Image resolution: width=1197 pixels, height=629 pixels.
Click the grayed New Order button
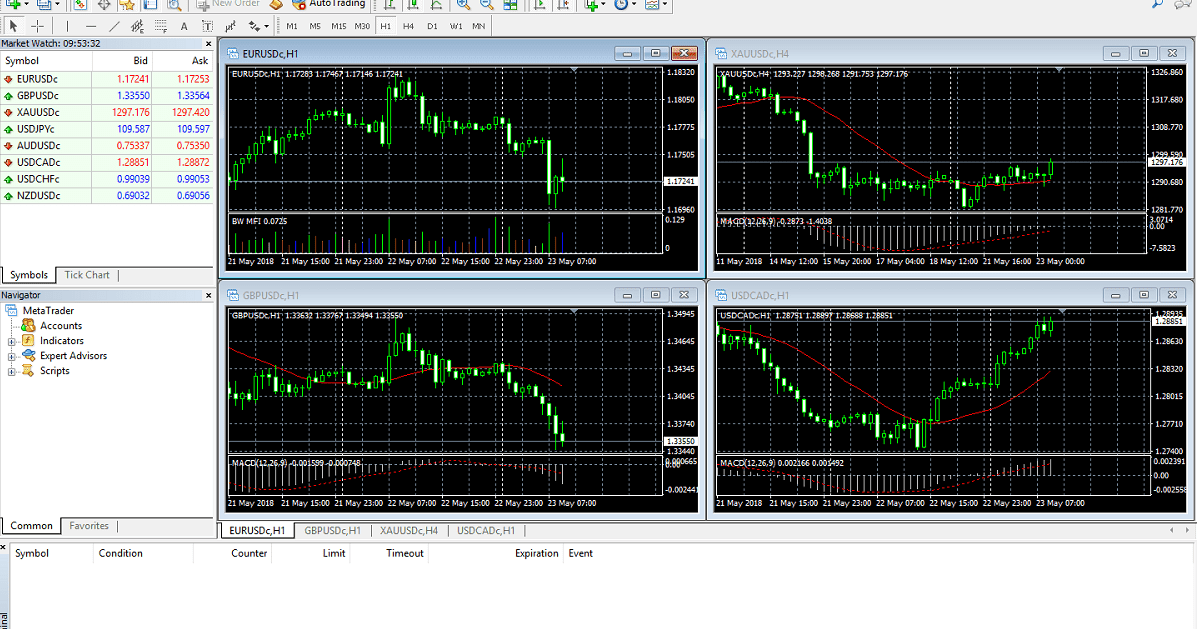tap(230, 6)
